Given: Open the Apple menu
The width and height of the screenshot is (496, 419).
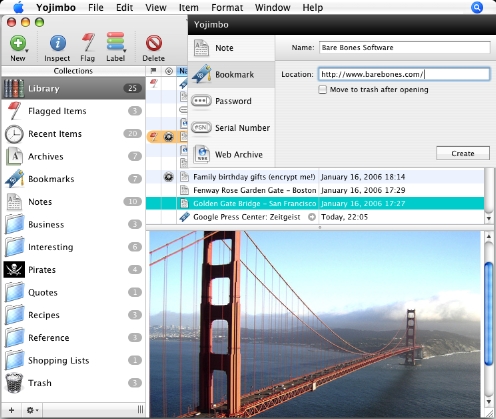Looking at the screenshot, I should click(19, 7).
